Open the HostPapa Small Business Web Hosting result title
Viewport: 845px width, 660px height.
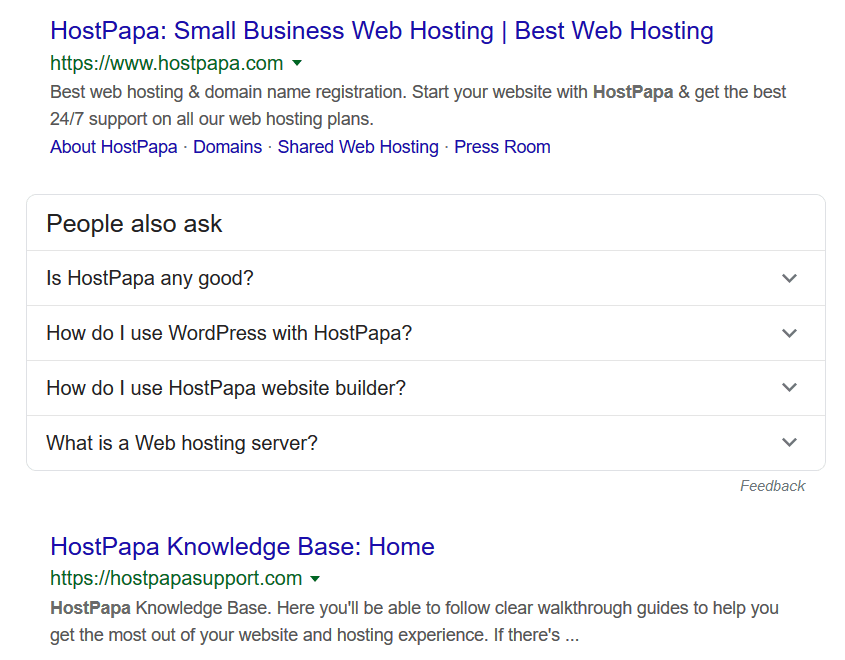(382, 31)
